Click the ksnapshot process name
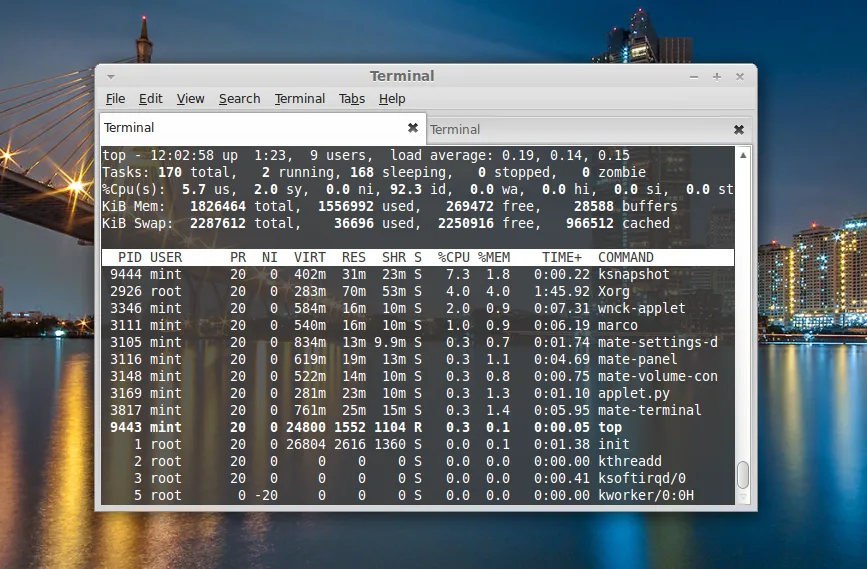 click(x=634, y=274)
